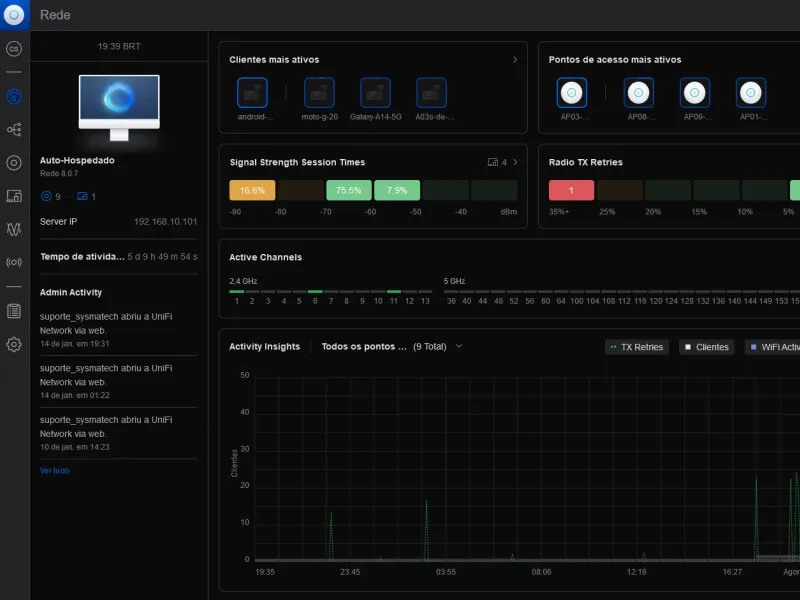Expand the Clientes mais ativos panel

pyautogui.click(x=515, y=60)
